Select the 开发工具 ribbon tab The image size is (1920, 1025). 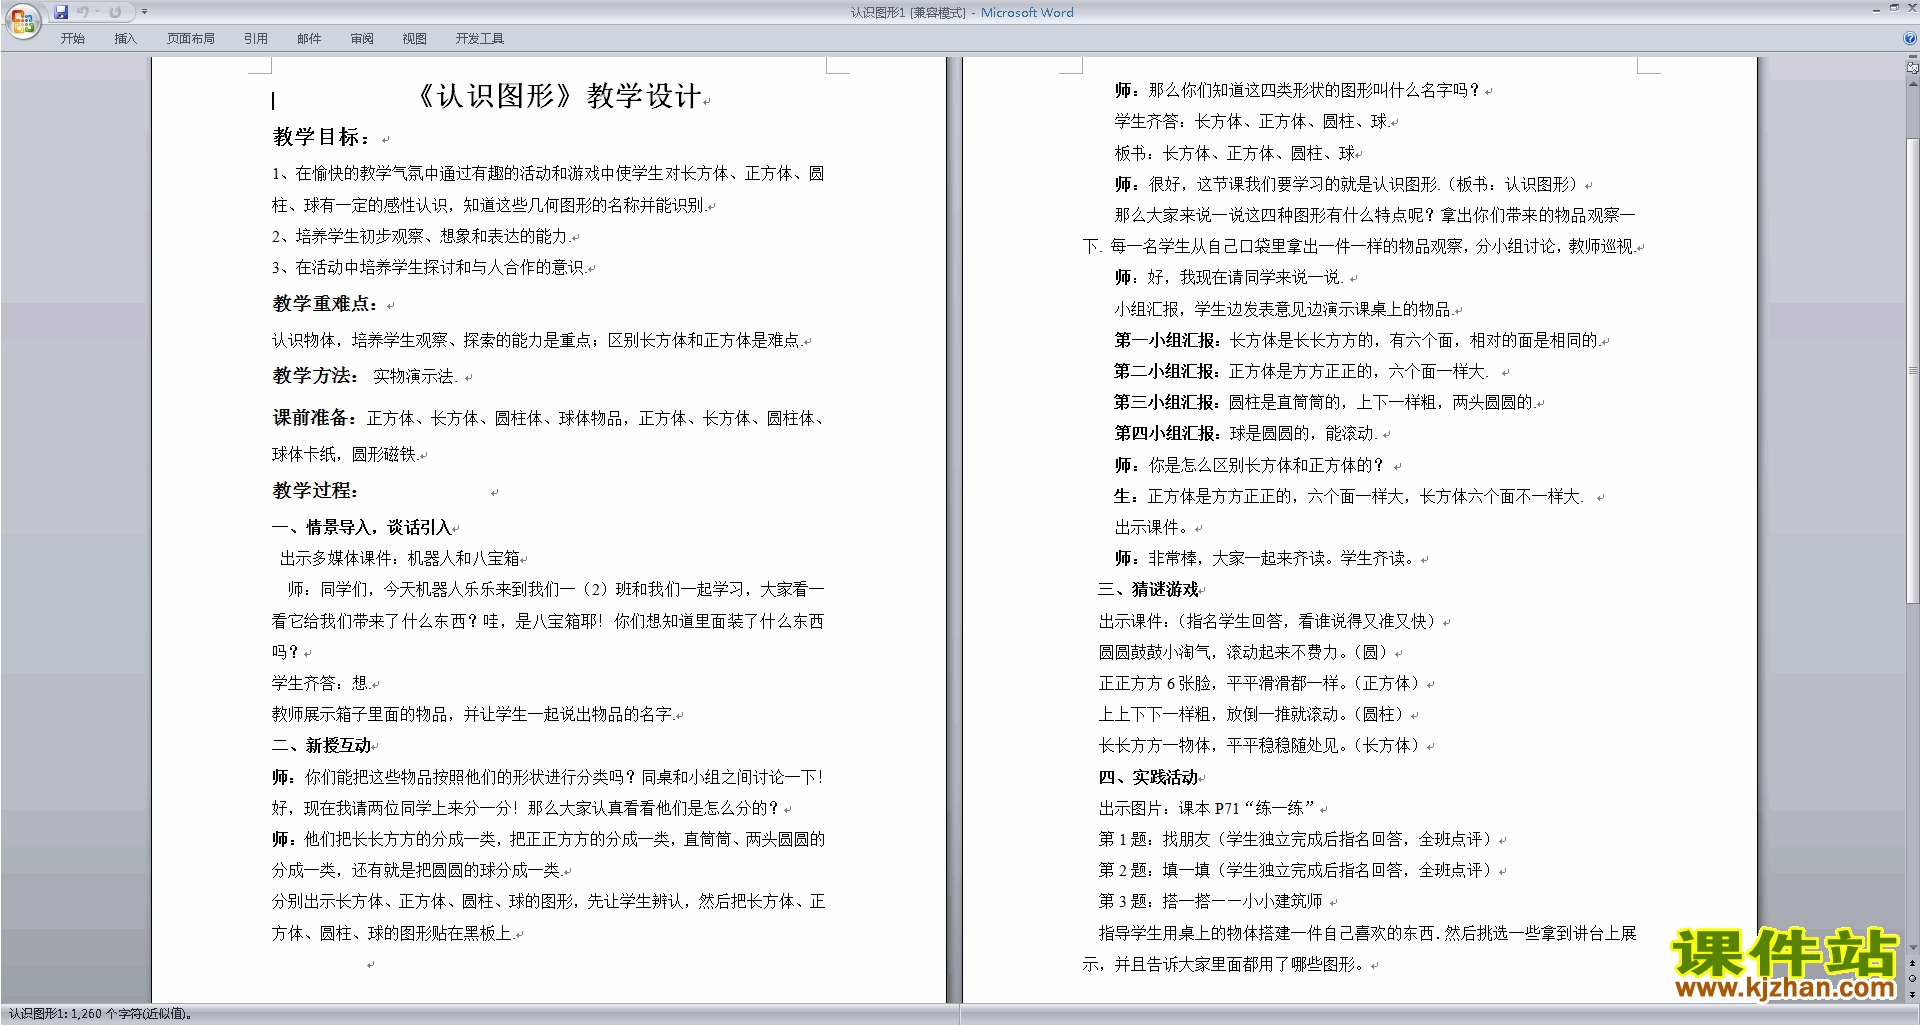pos(480,38)
